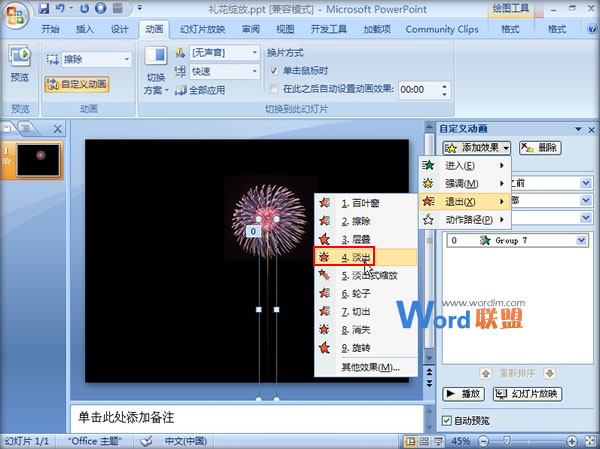Open the 强调(M) effect submenu
This screenshot has width=600, height=449.
465,183
